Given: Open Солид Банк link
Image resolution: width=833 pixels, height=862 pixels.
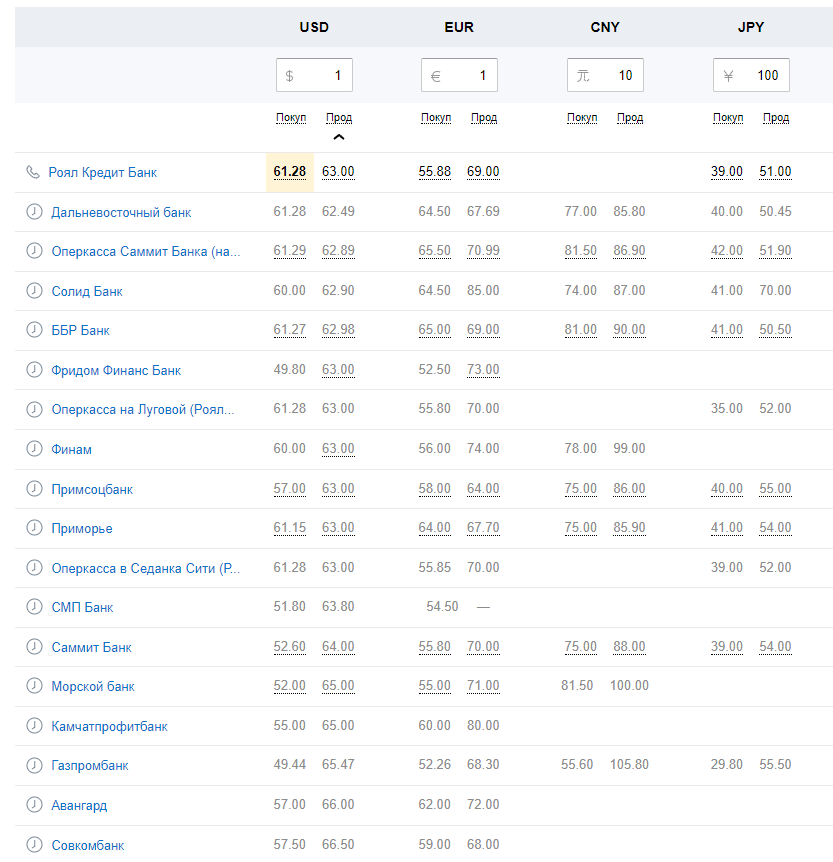Looking at the screenshot, I should tap(87, 291).
